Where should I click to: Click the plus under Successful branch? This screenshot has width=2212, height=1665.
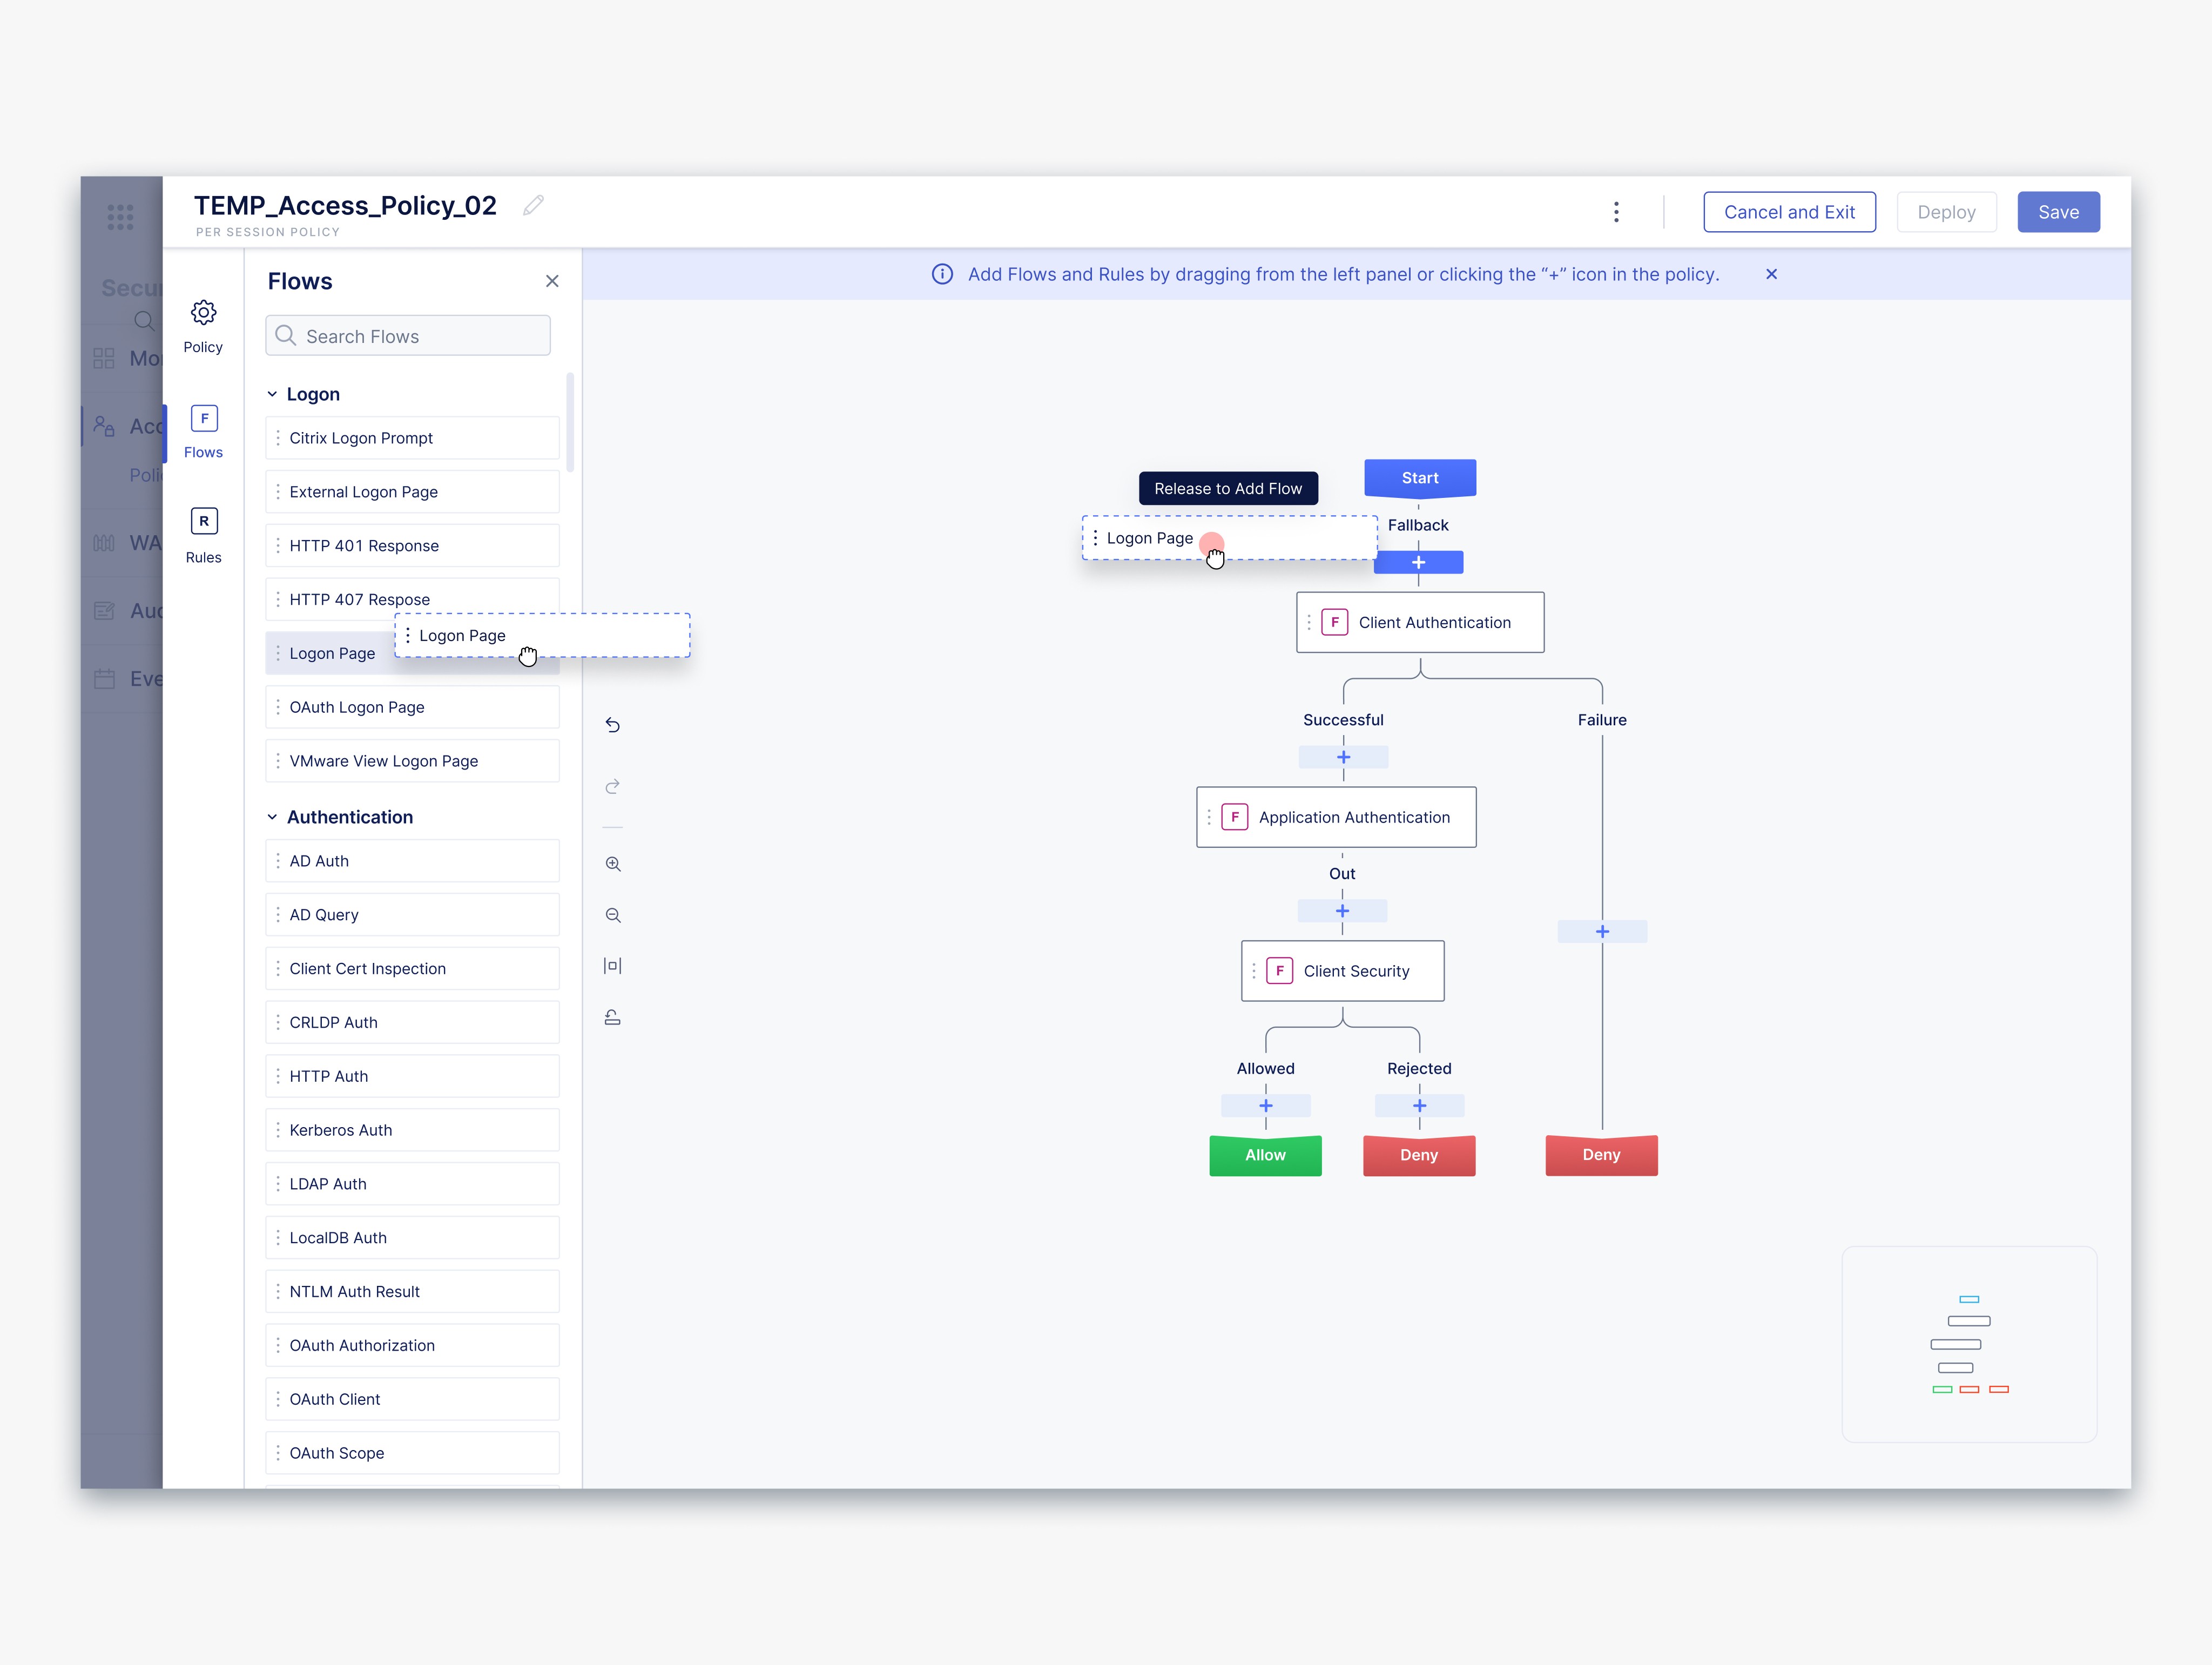1343,757
